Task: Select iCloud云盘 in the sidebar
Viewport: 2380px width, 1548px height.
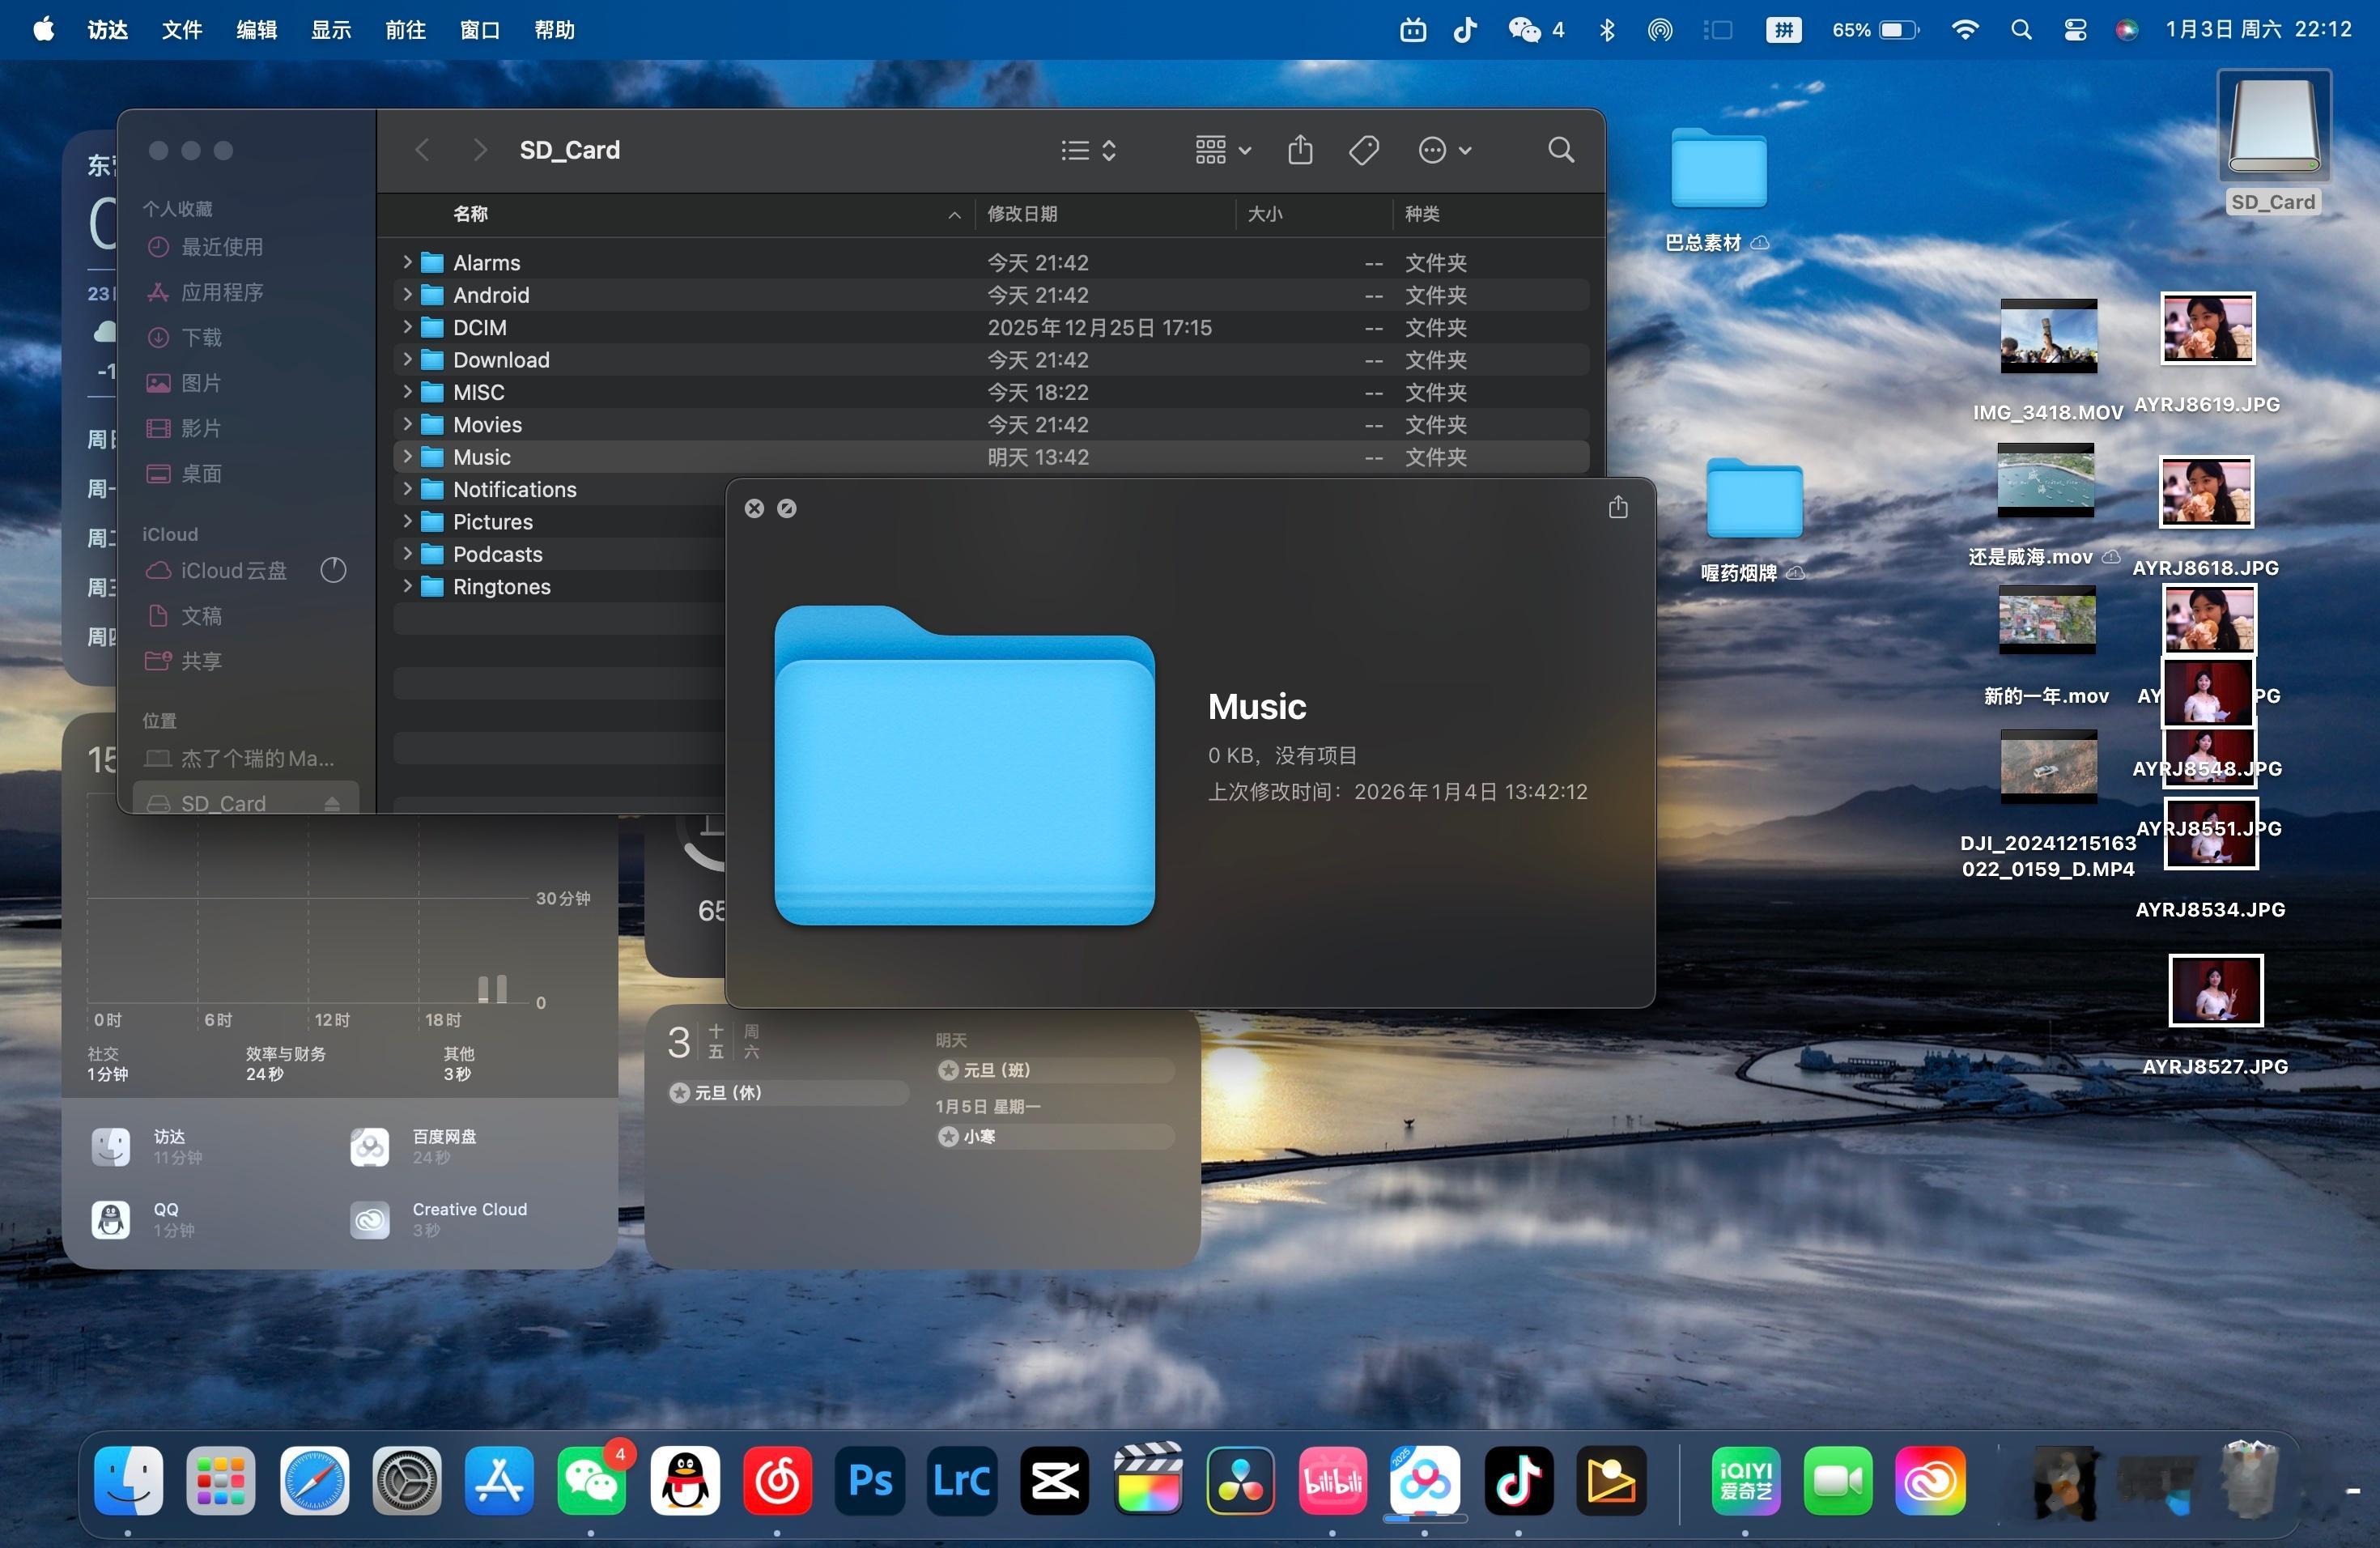Action: [x=233, y=571]
